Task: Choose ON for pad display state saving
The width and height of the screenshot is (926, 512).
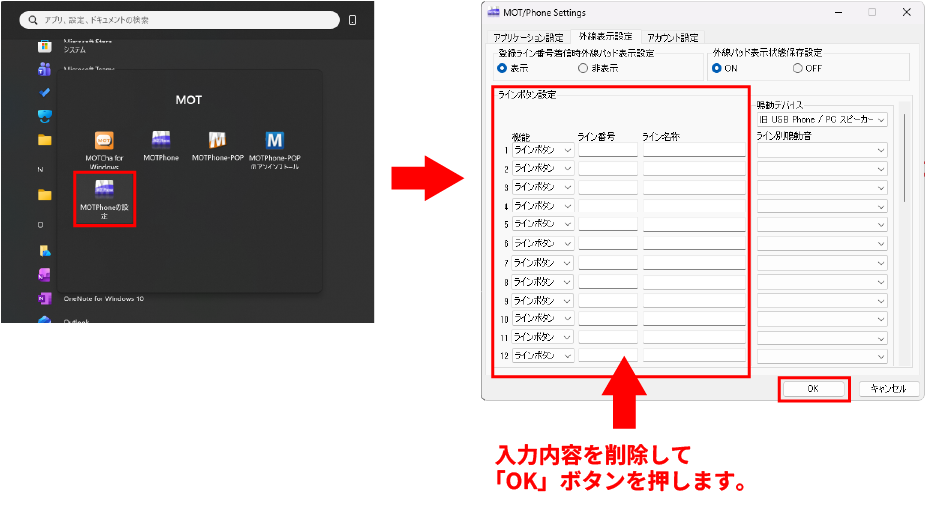Action: point(716,69)
